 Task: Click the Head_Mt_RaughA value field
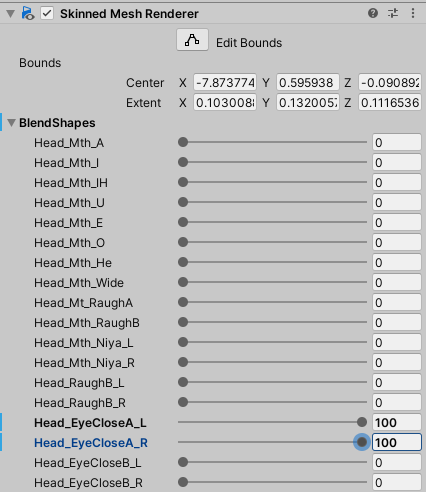(x=397, y=302)
